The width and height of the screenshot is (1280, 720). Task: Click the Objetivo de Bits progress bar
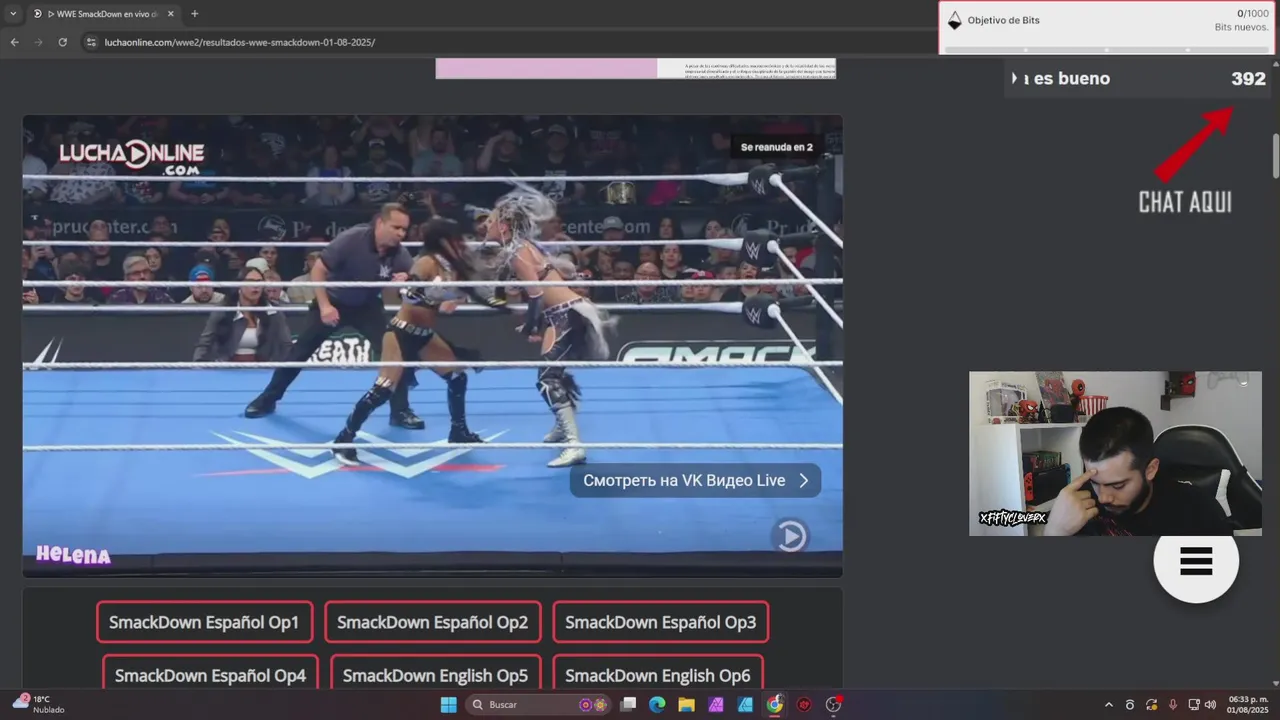[1106, 49]
